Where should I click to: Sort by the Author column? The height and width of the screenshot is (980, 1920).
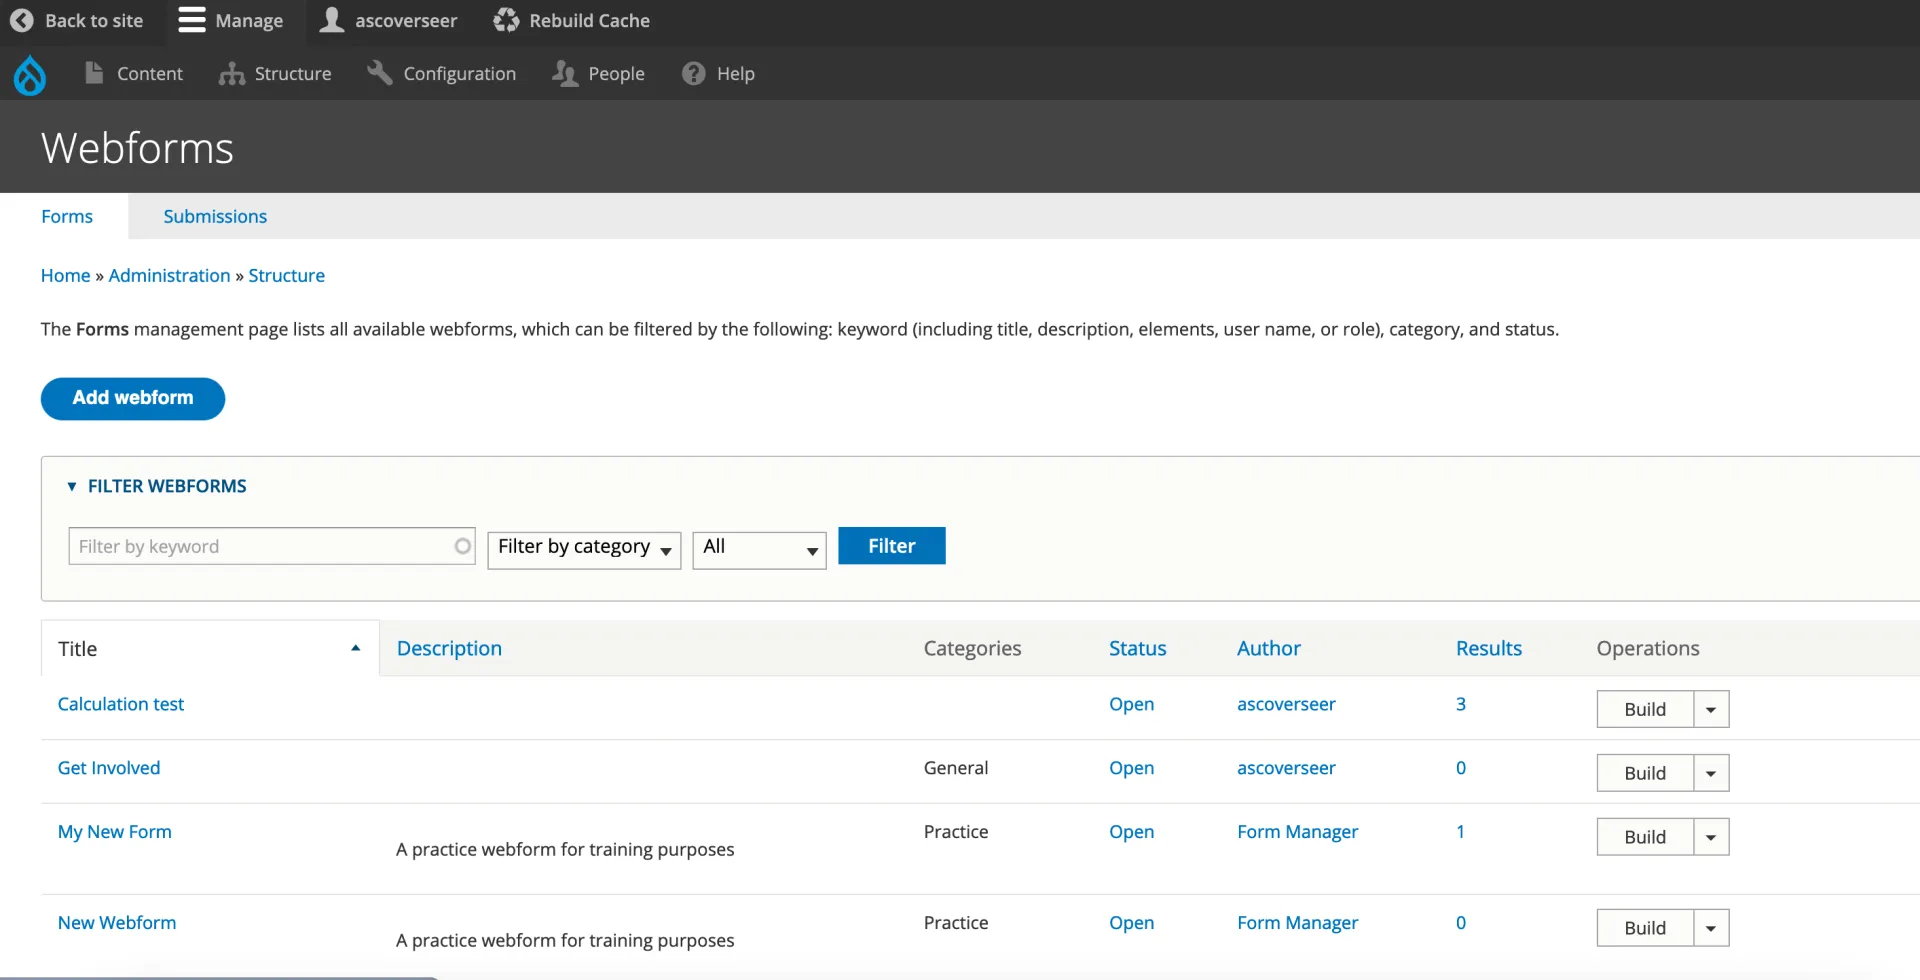pyautogui.click(x=1268, y=648)
